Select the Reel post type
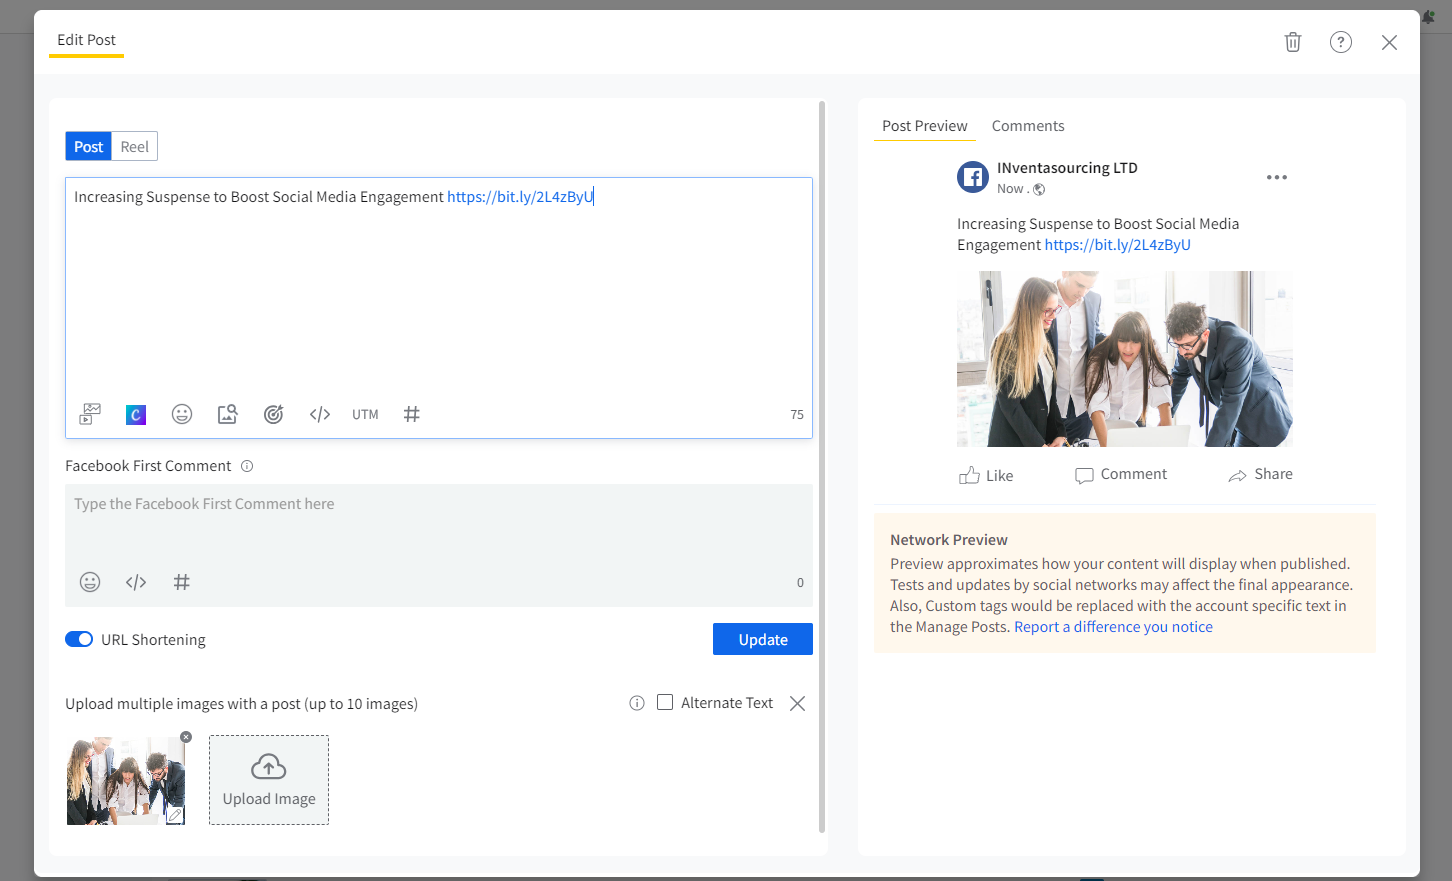This screenshot has height=881, width=1452. tap(134, 147)
